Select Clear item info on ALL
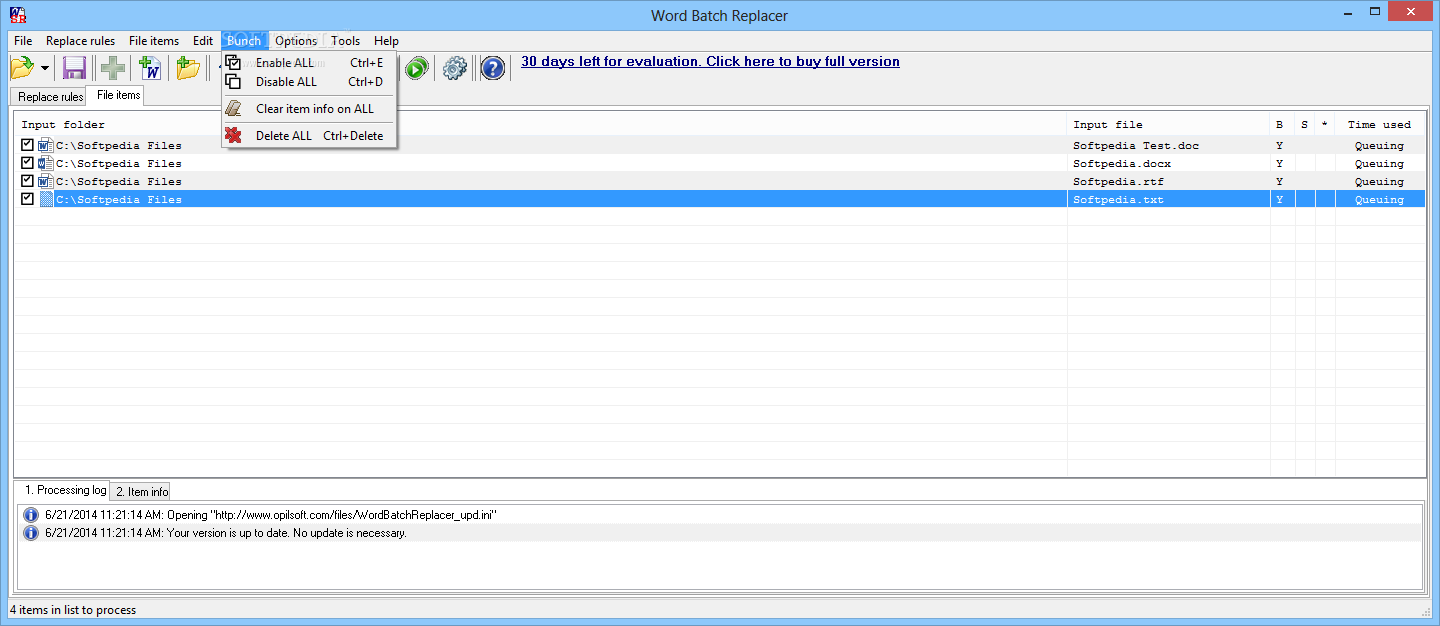1440x626 pixels. 309,109
